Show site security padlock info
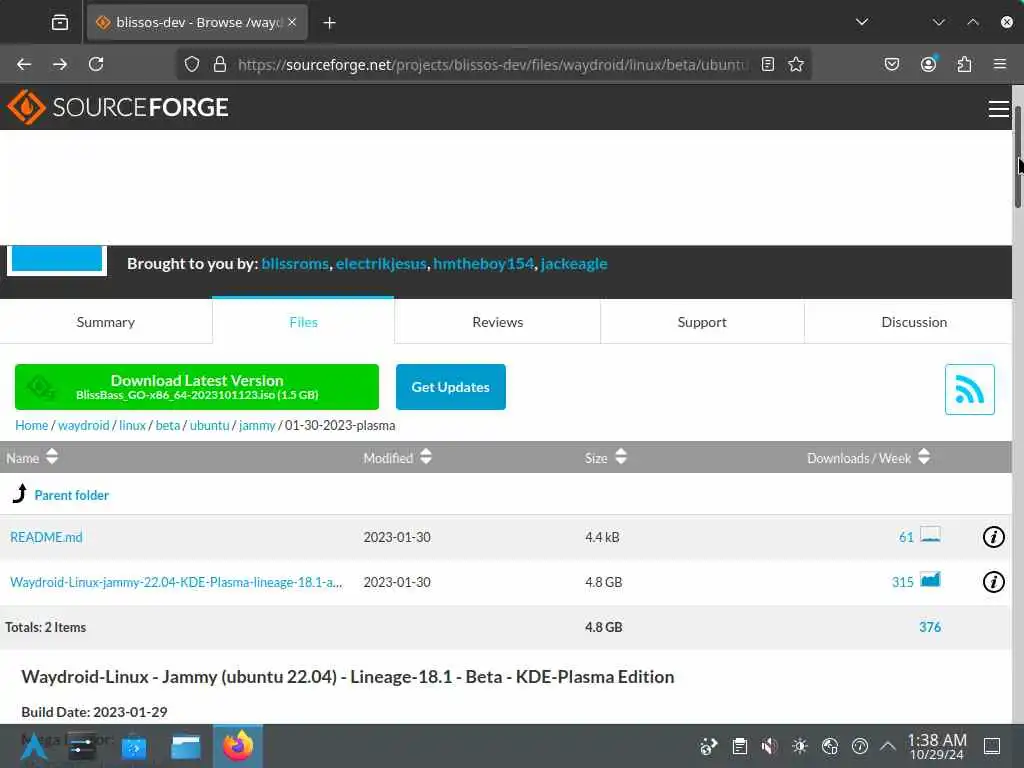This screenshot has height=768, width=1024. pos(220,64)
